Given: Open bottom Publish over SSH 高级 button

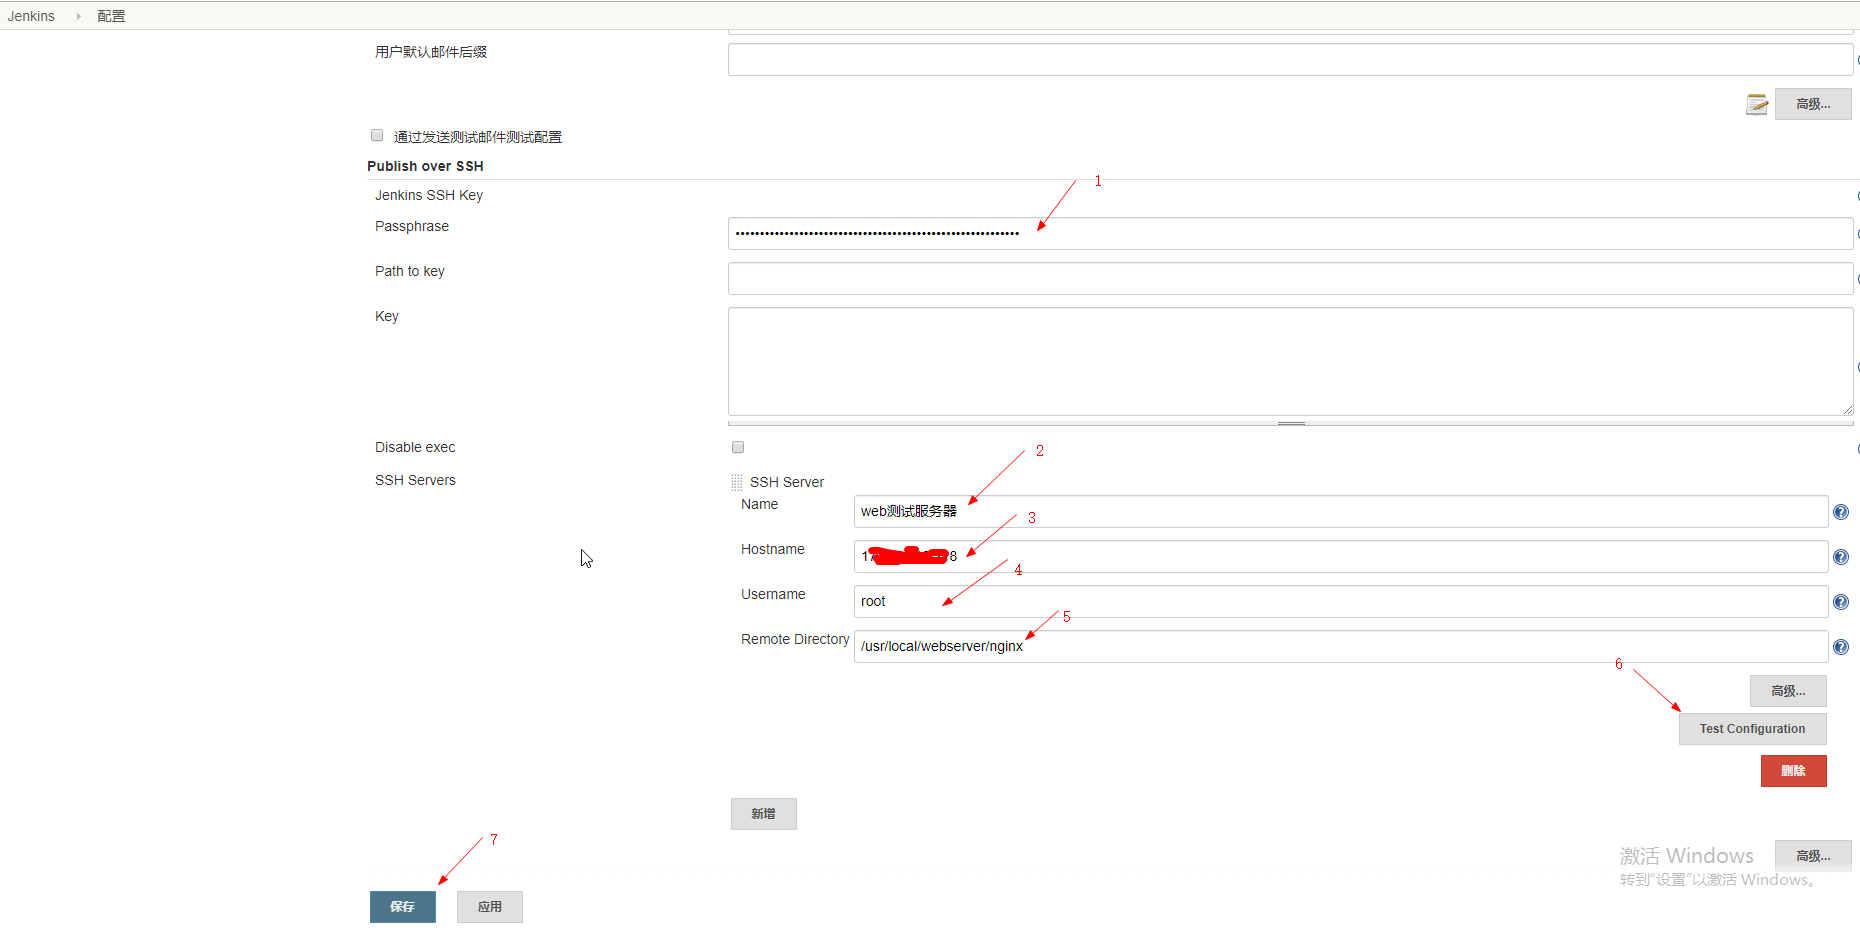Looking at the screenshot, I should [x=1813, y=856].
